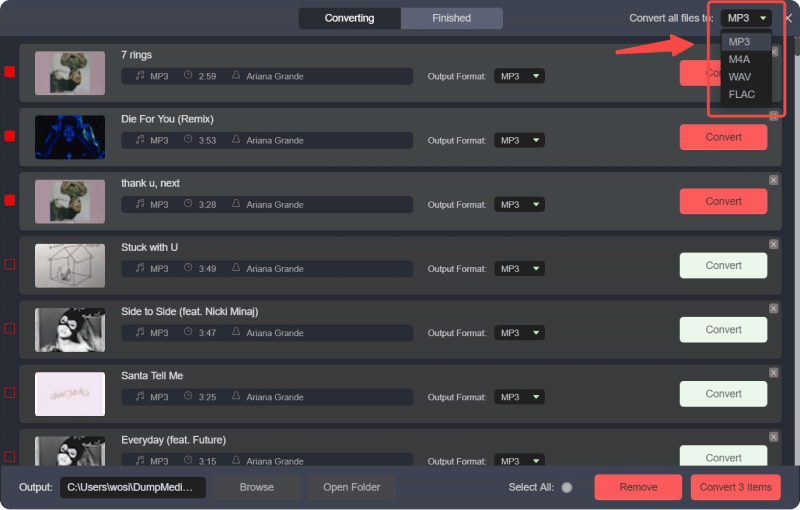800x510 pixels.
Task: Open Output Format dropdown for Everyday
Action: [519, 460]
